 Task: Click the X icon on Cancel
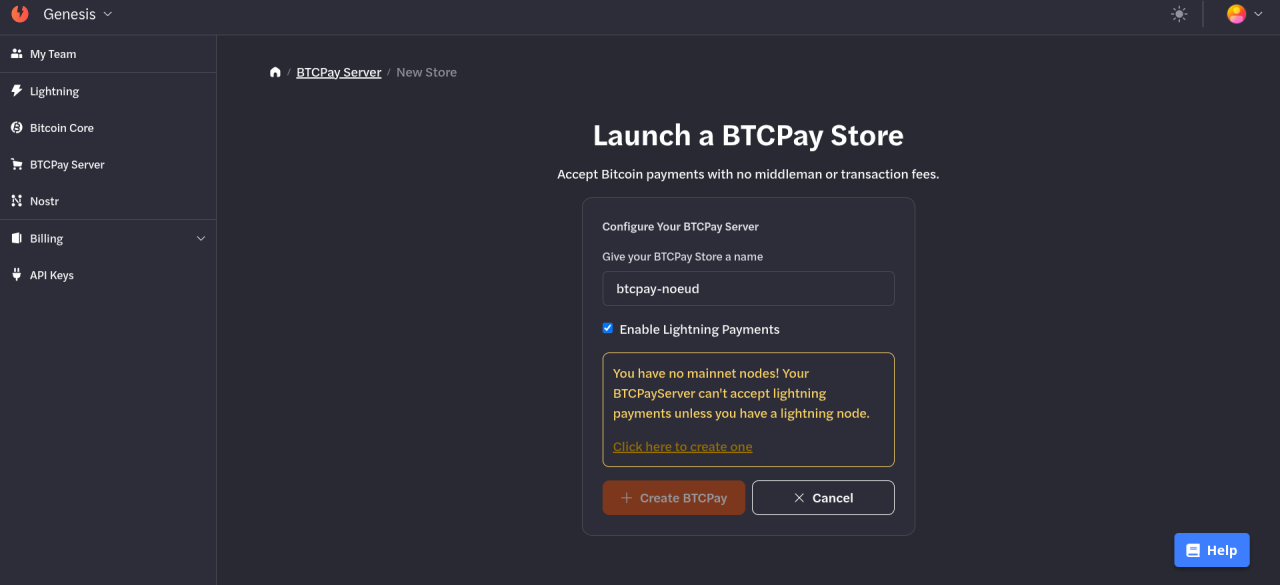[x=799, y=498]
